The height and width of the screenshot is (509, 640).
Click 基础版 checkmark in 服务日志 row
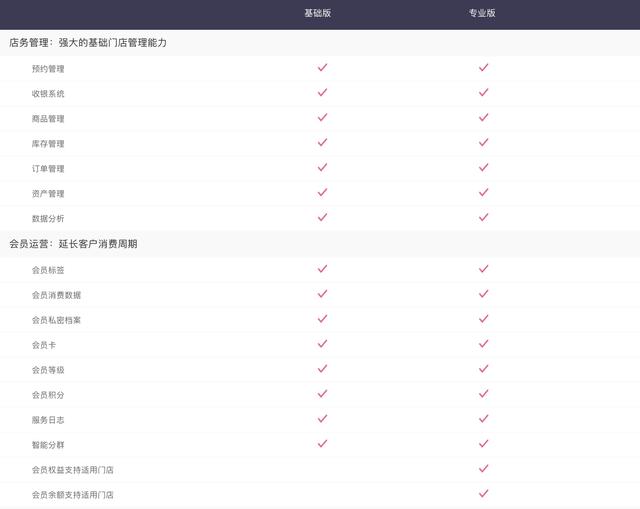[322, 418]
